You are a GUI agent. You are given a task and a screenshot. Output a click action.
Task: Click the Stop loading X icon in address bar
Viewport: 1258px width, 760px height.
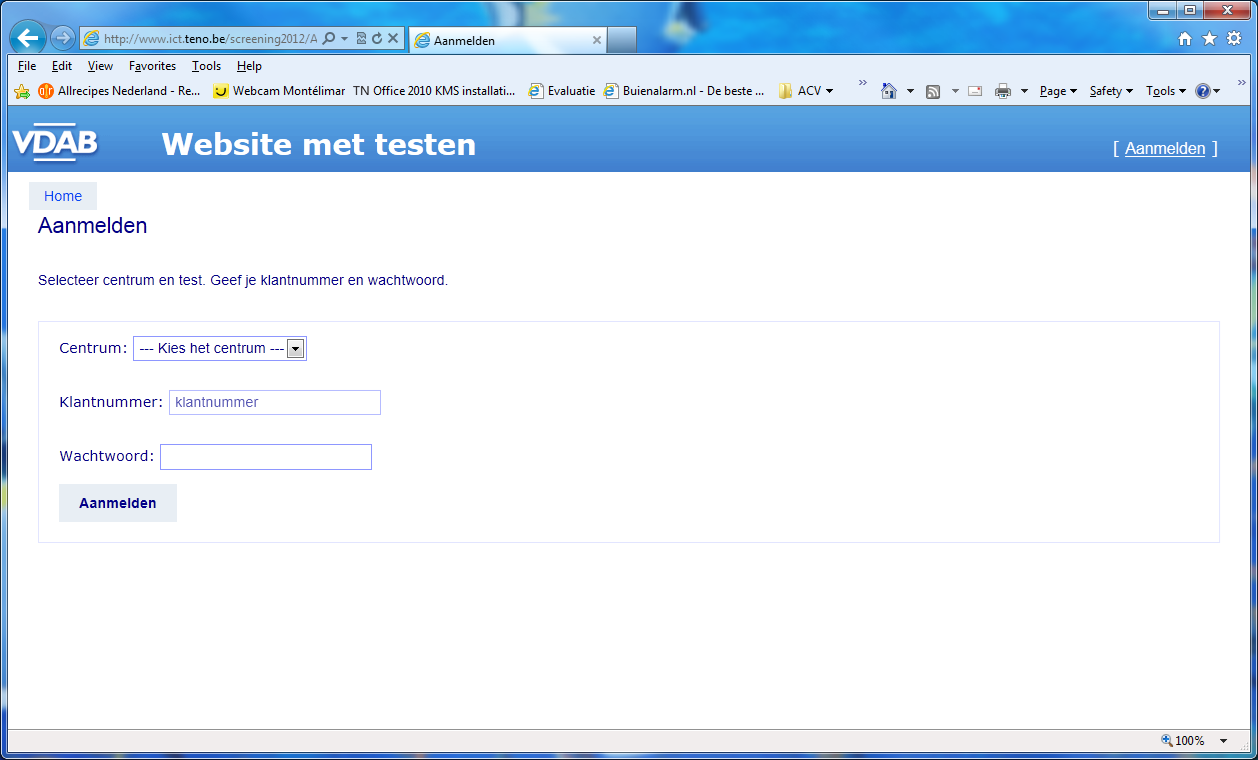point(393,39)
